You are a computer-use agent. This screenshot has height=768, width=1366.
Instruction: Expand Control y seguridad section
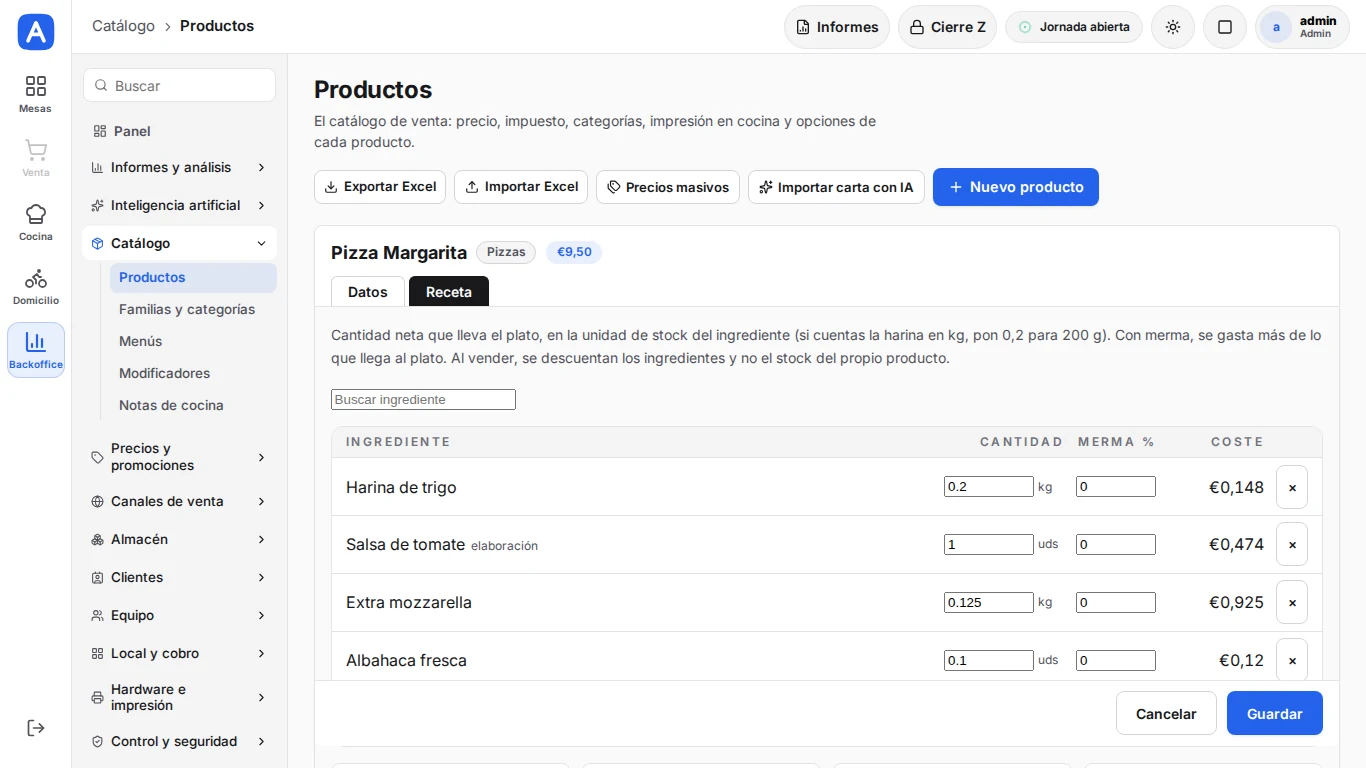[x=179, y=741]
